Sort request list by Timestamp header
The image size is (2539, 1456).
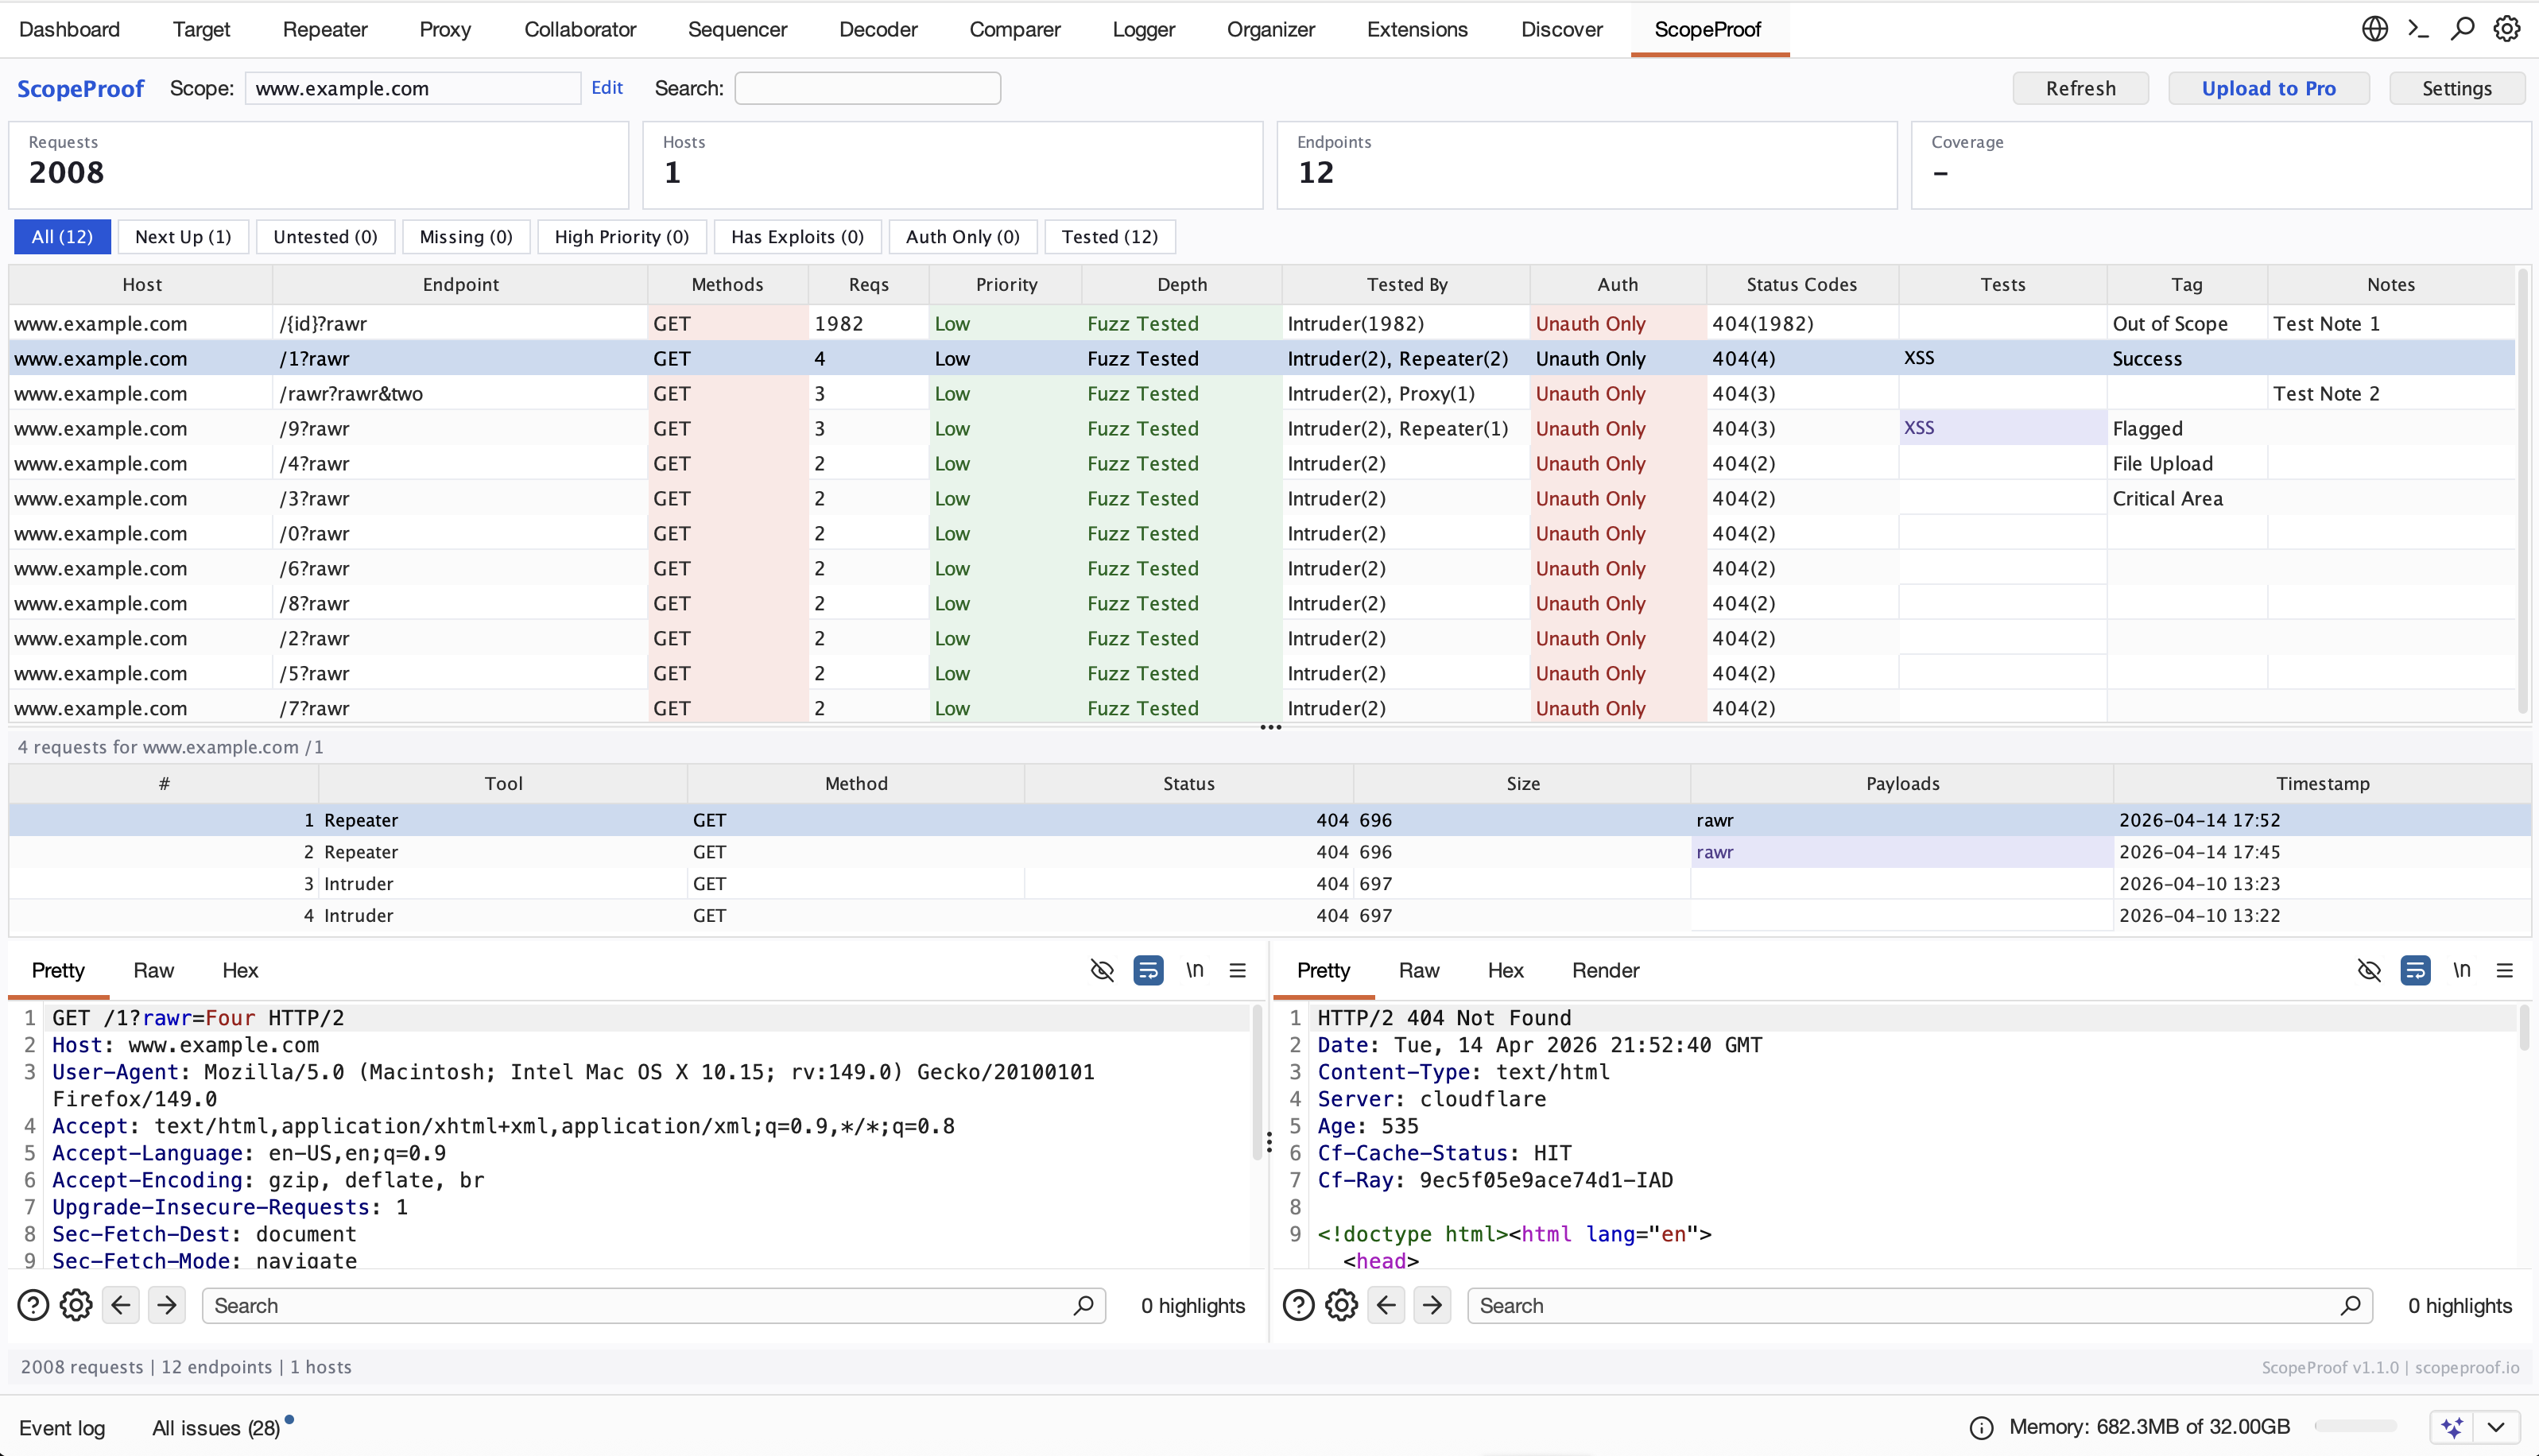(x=2322, y=784)
